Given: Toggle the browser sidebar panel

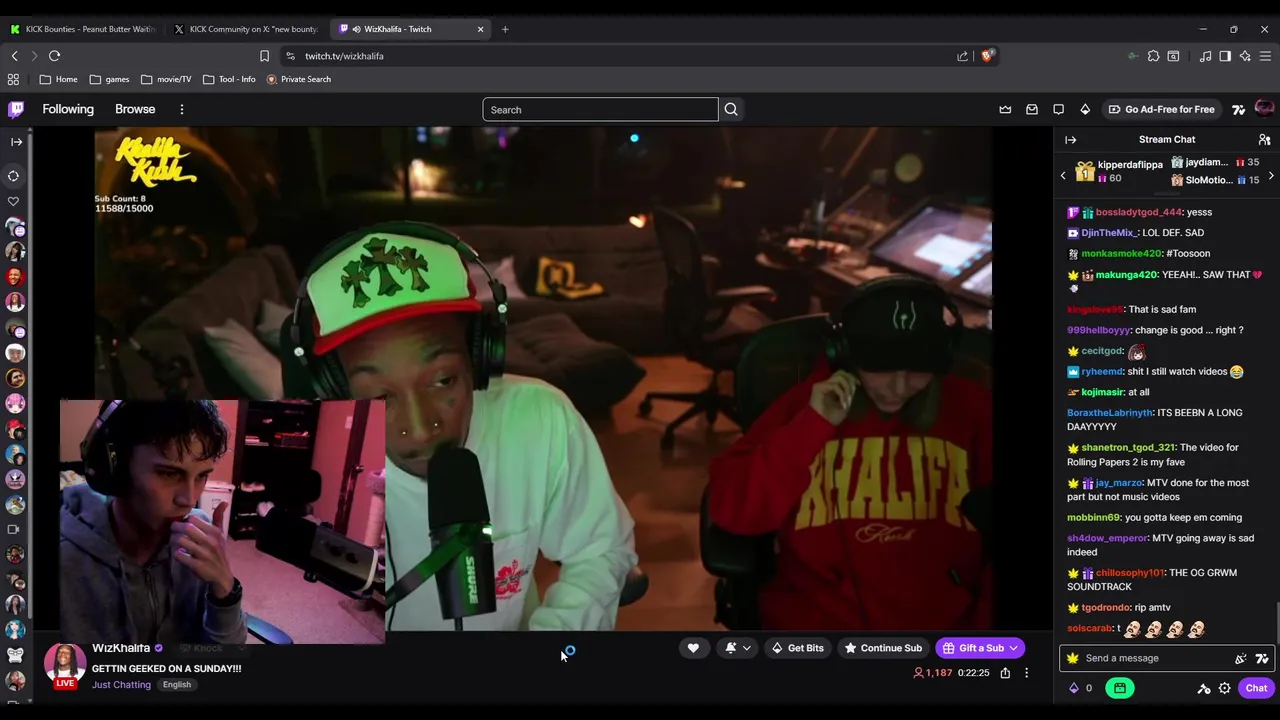Looking at the screenshot, I should click(x=1225, y=56).
